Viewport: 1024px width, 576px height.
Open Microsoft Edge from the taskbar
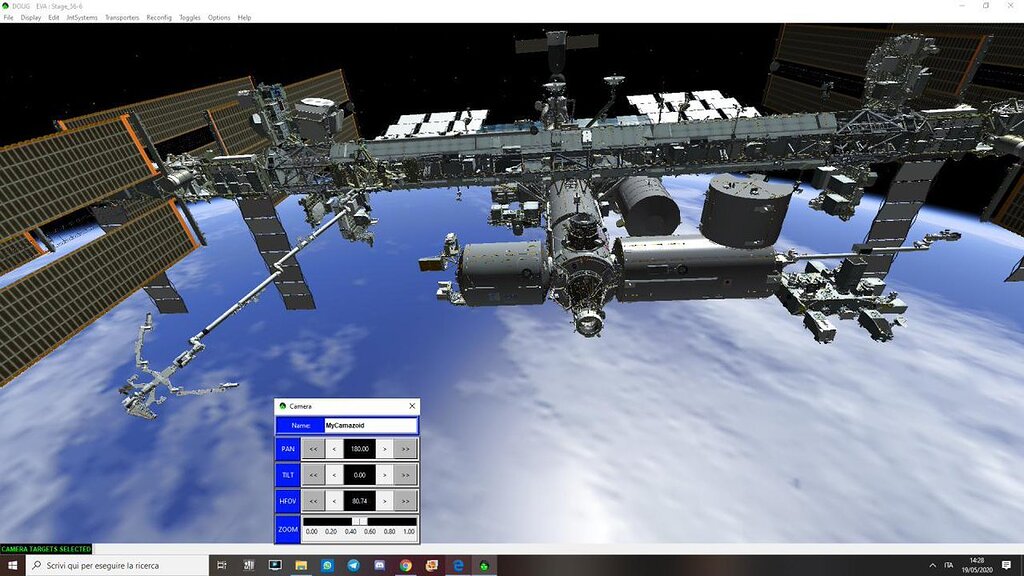coord(458,566)
